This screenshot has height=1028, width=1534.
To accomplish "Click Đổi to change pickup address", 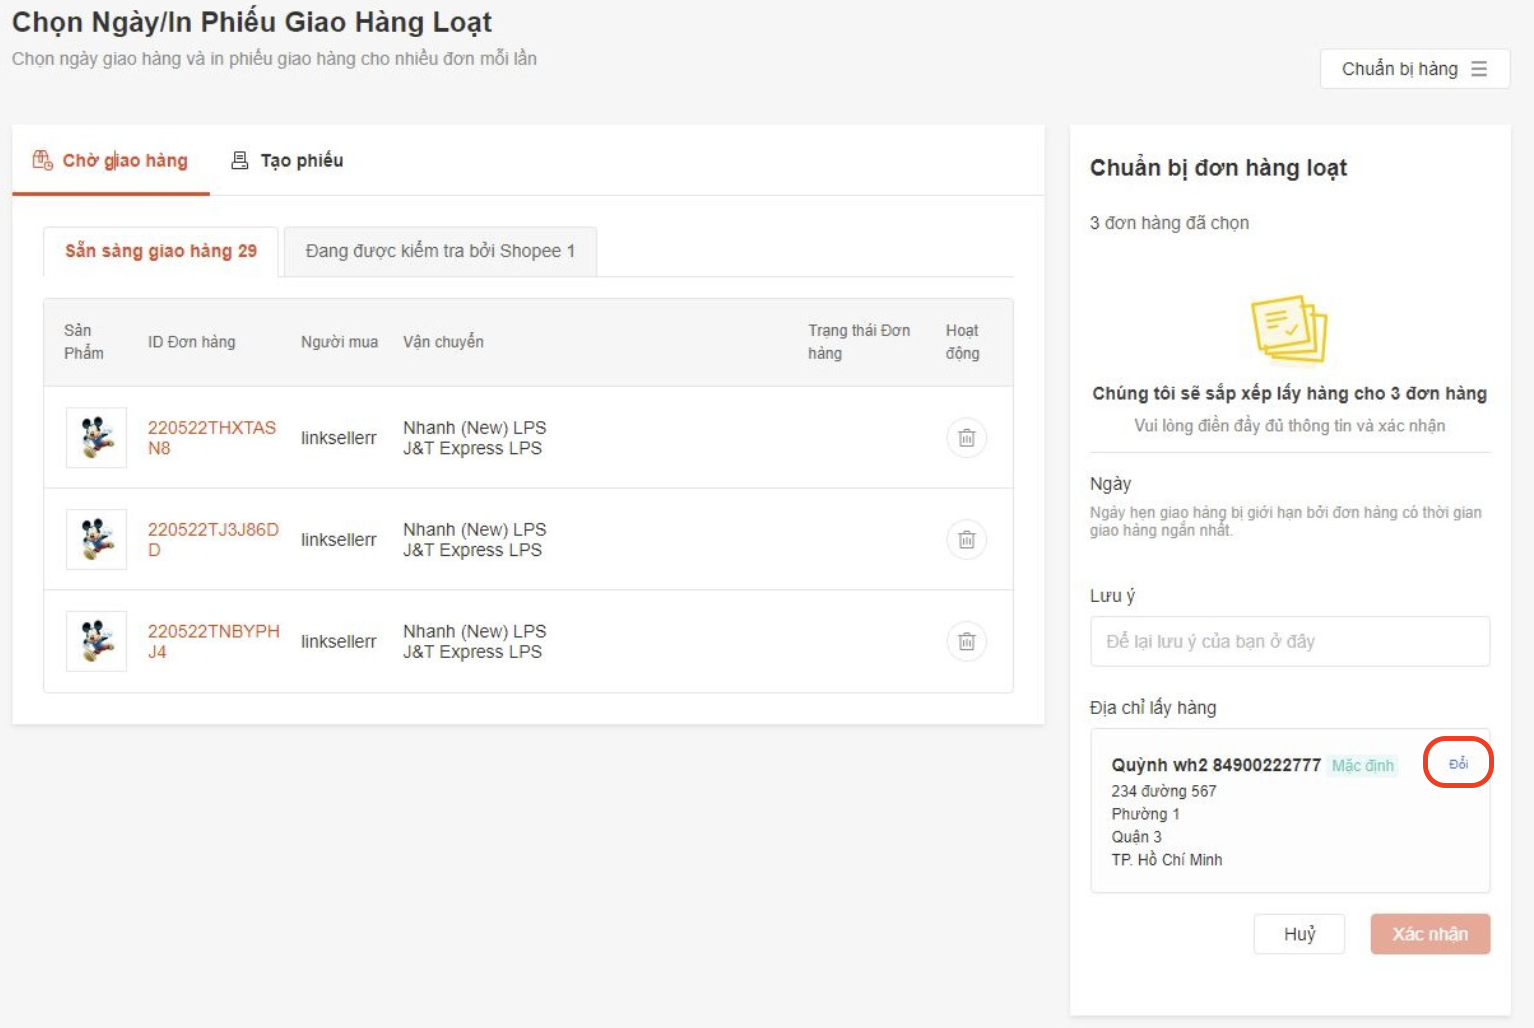I will pyautogui.click(x=1458, y=763).
